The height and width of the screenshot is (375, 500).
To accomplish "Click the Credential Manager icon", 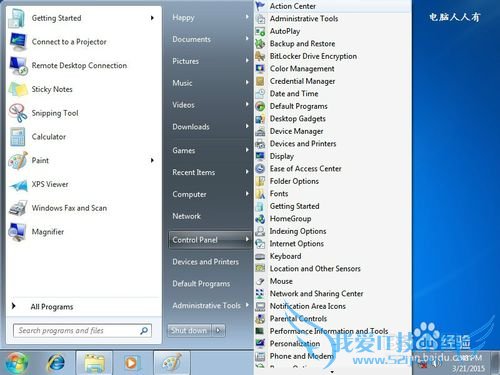I will (260, 81).
